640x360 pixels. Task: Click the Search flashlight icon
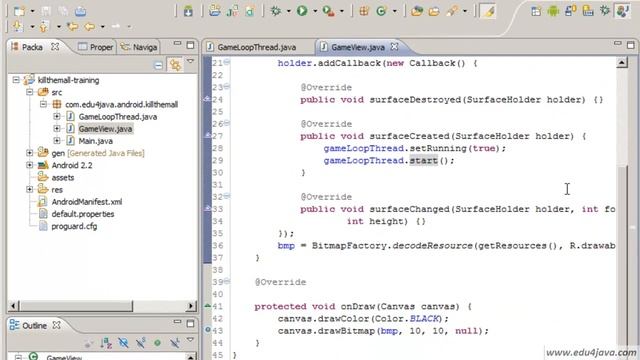pos(451,11)
